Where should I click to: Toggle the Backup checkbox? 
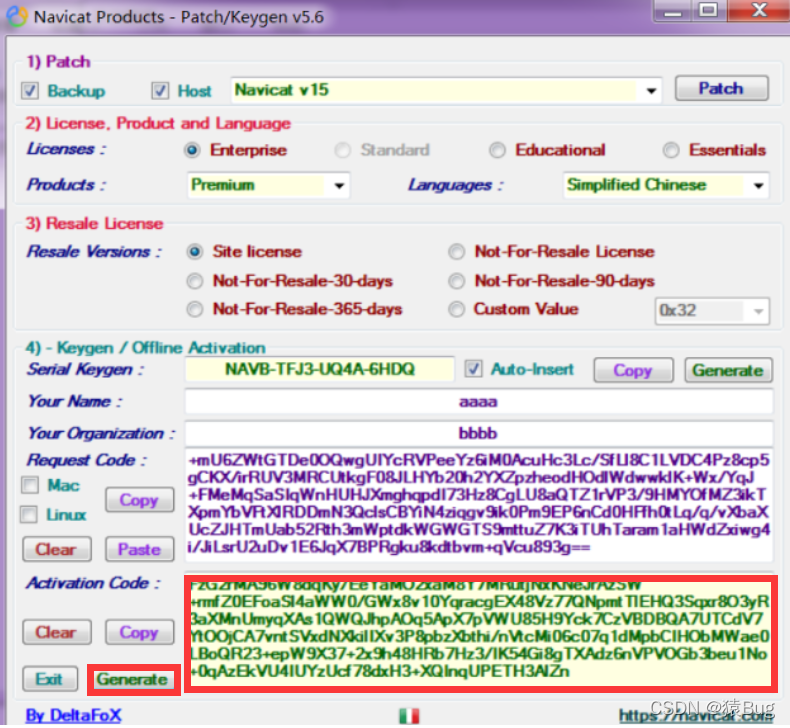tap(30, 91)
